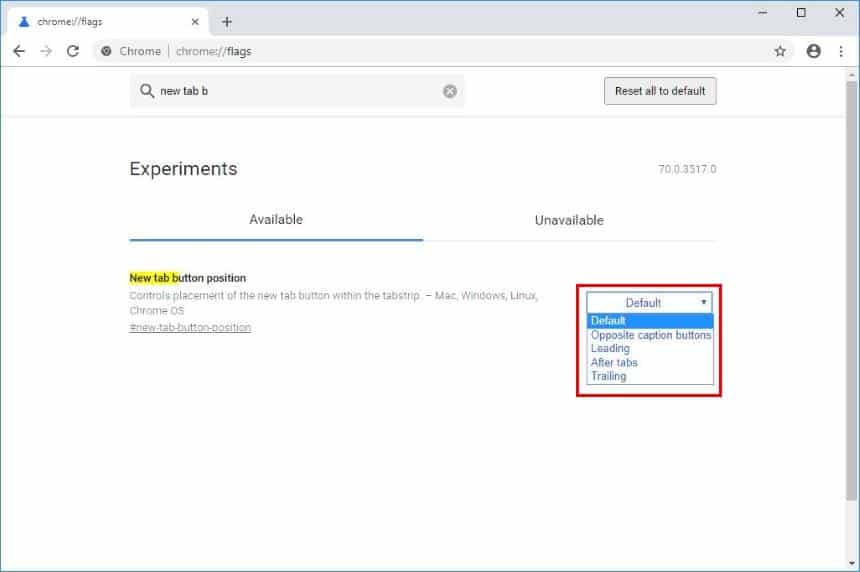Go back with the browser back arrow
The image size is (860, 572).
pos(19,51)
